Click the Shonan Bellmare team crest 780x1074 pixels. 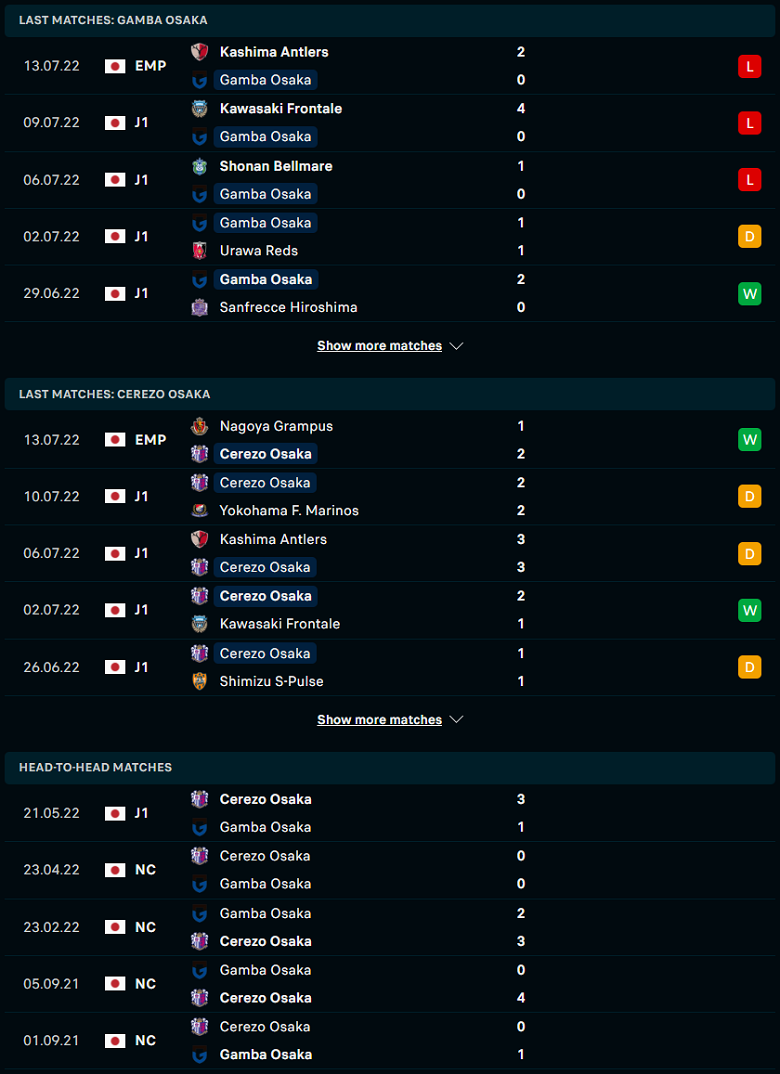(x=199, y=166)
